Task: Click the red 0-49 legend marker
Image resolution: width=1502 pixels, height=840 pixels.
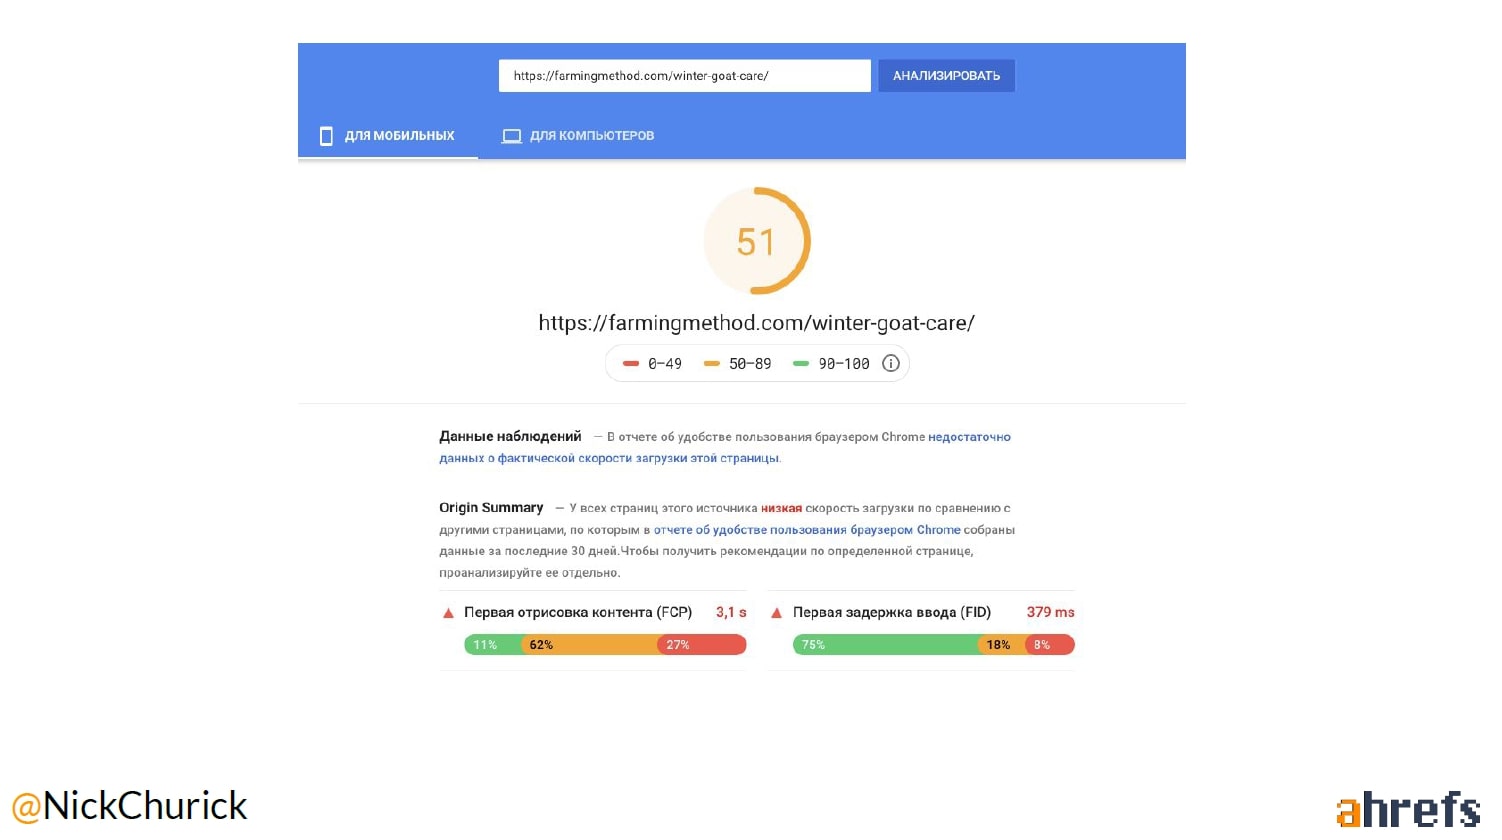Action: tap(631, 364)
